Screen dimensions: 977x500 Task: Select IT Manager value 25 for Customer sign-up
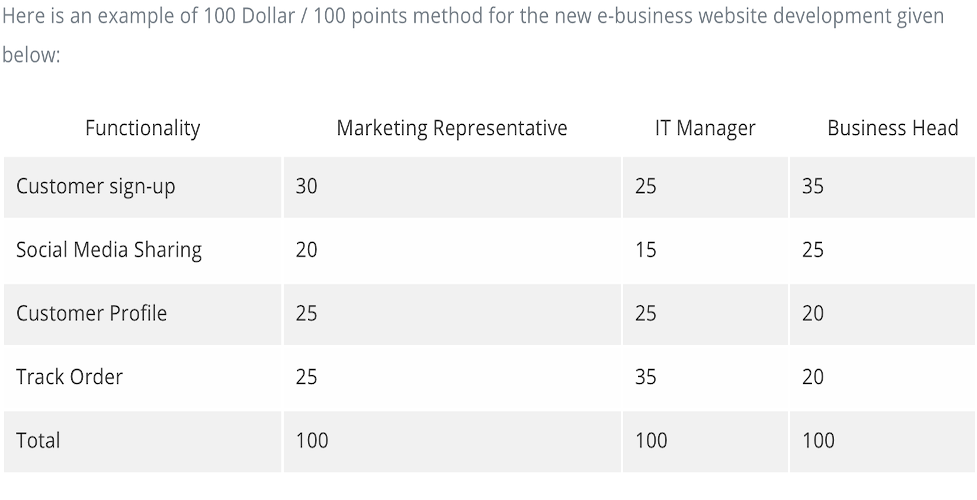point(646,186)
